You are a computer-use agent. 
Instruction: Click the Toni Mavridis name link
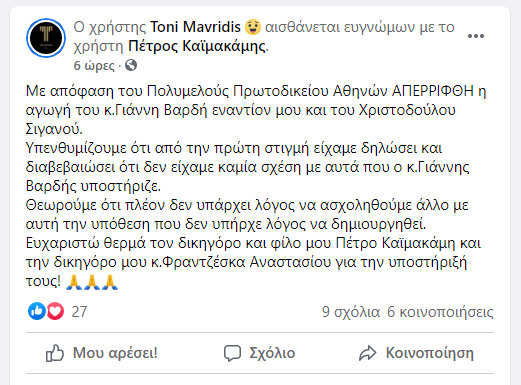point(195,27)
